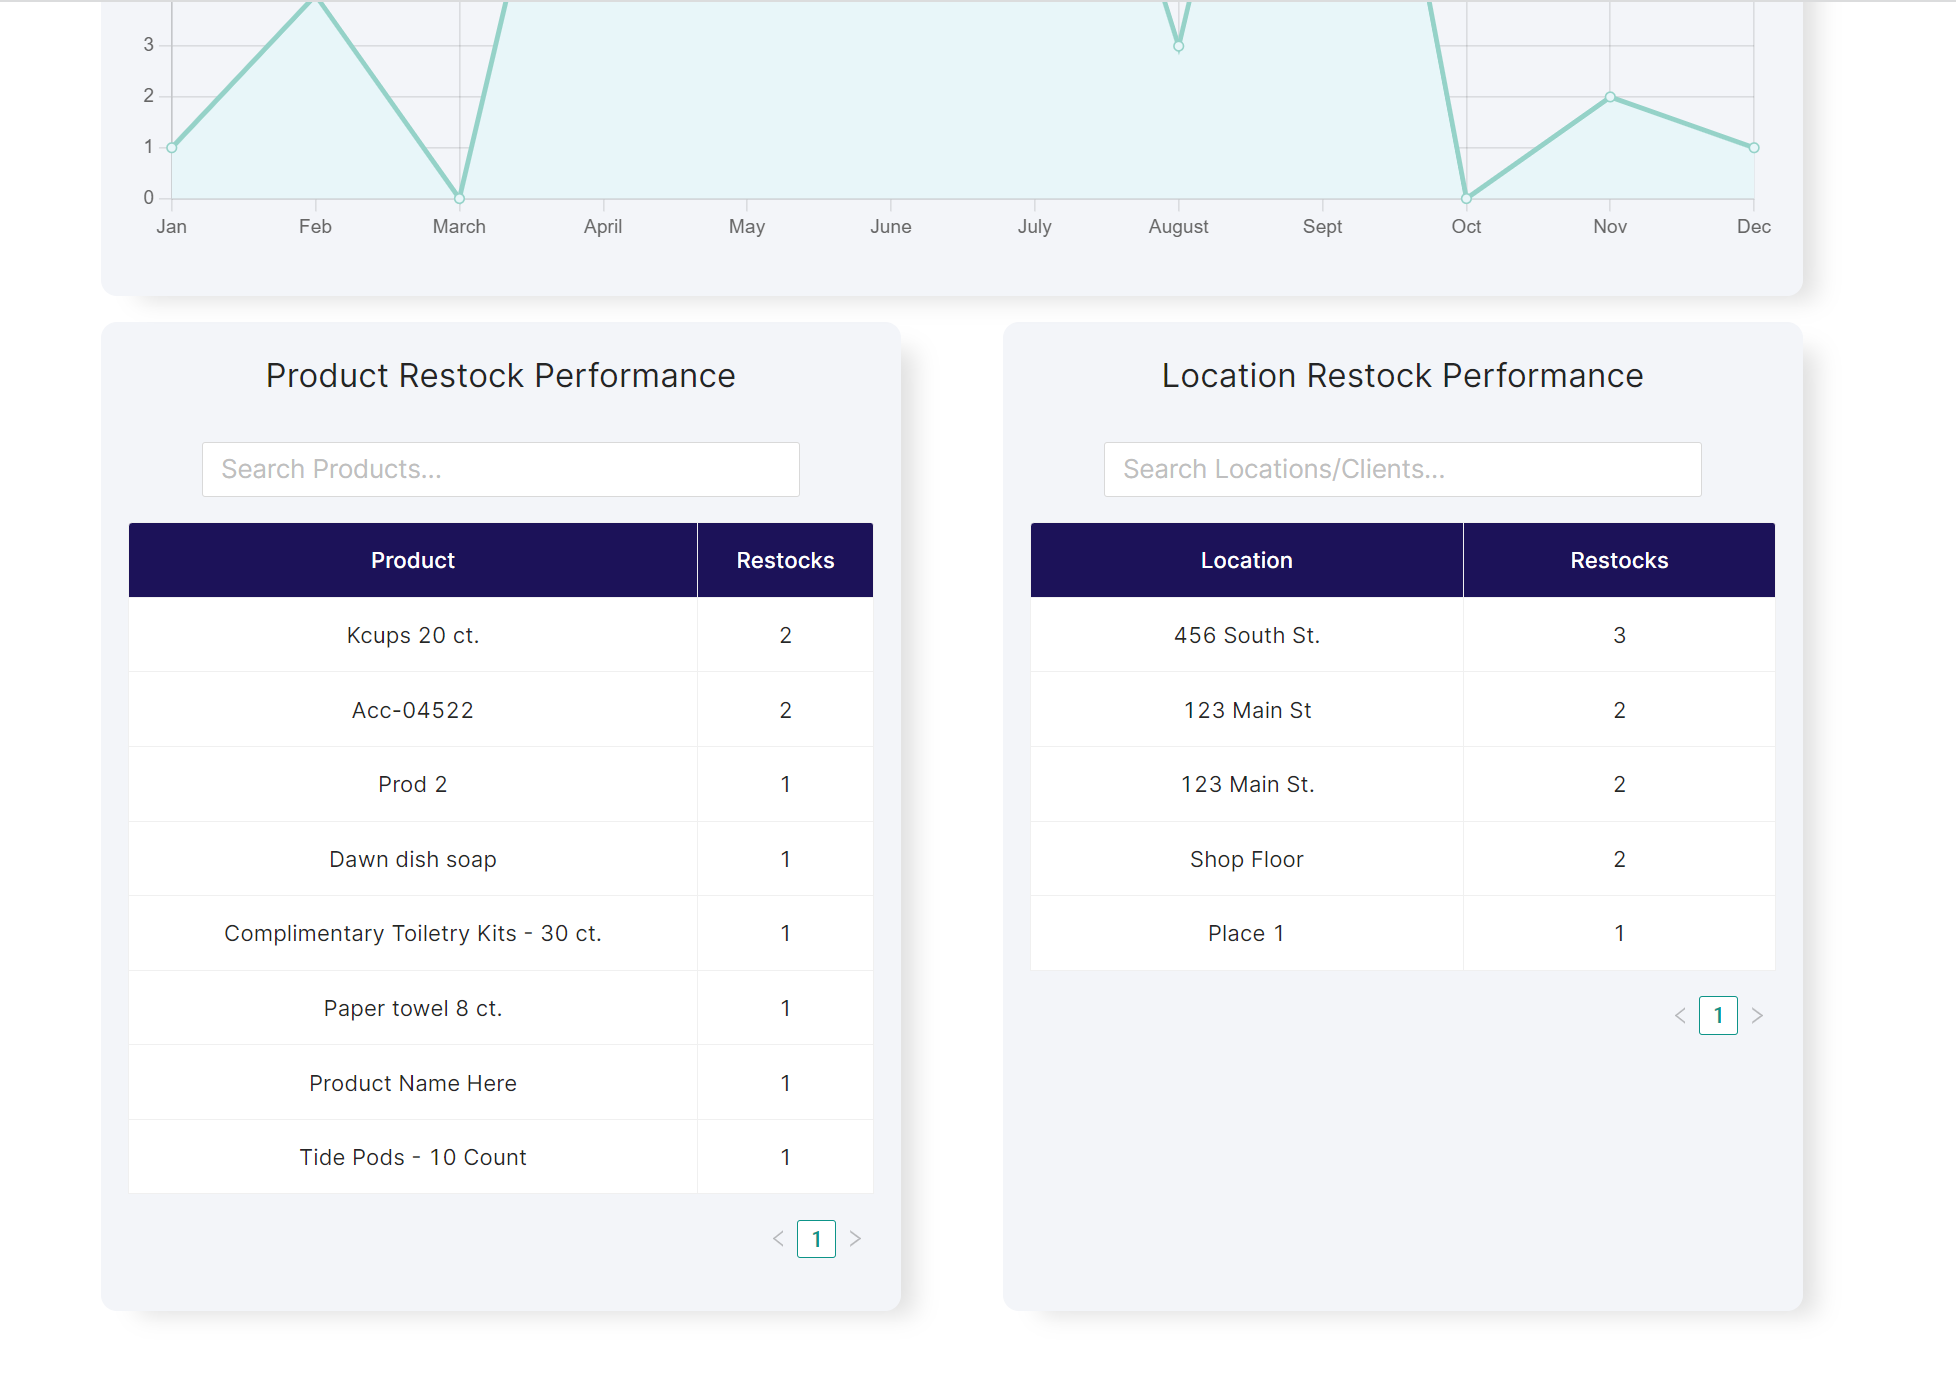Click the Location column header
This screenshot has height=1396, width=1956.
click(x=1247, y=560)
